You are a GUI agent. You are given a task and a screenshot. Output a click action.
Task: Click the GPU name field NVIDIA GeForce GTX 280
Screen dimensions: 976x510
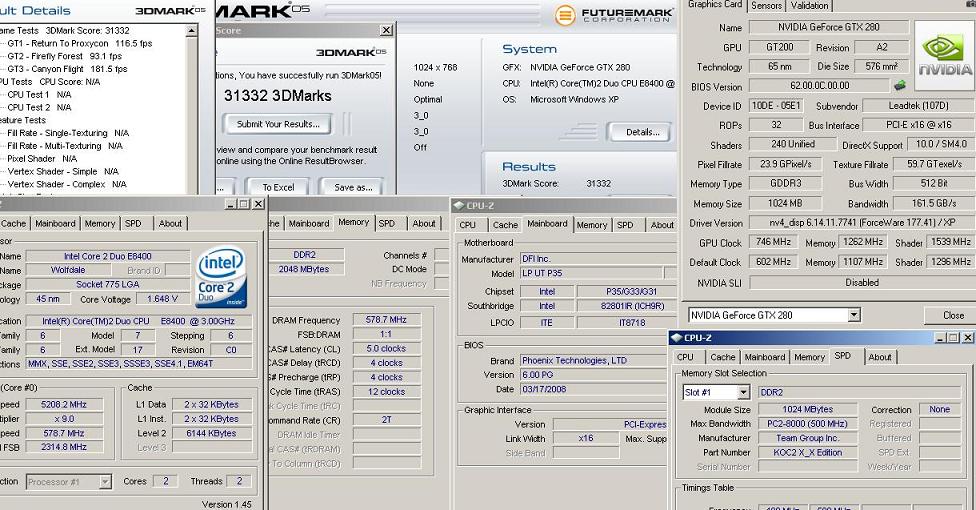(x=828, y=27)
